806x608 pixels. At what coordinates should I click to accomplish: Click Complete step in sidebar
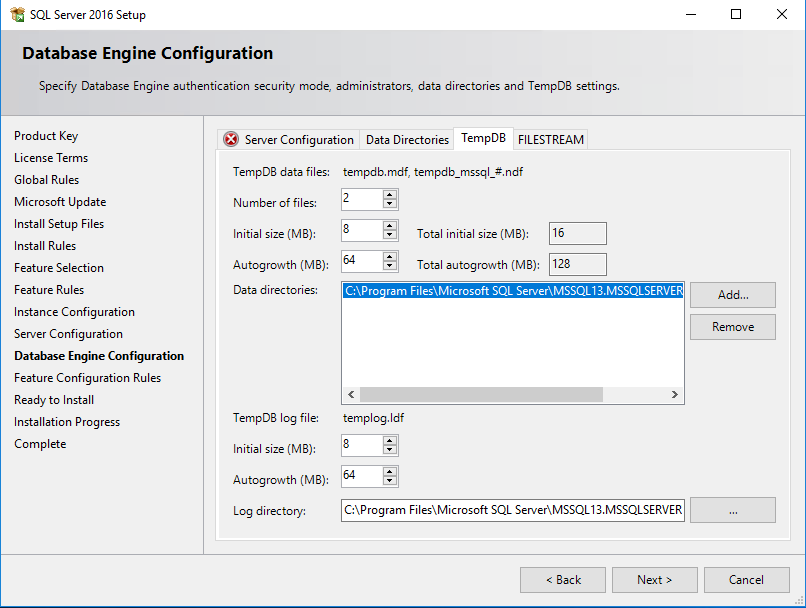click(x=40, y=444)
